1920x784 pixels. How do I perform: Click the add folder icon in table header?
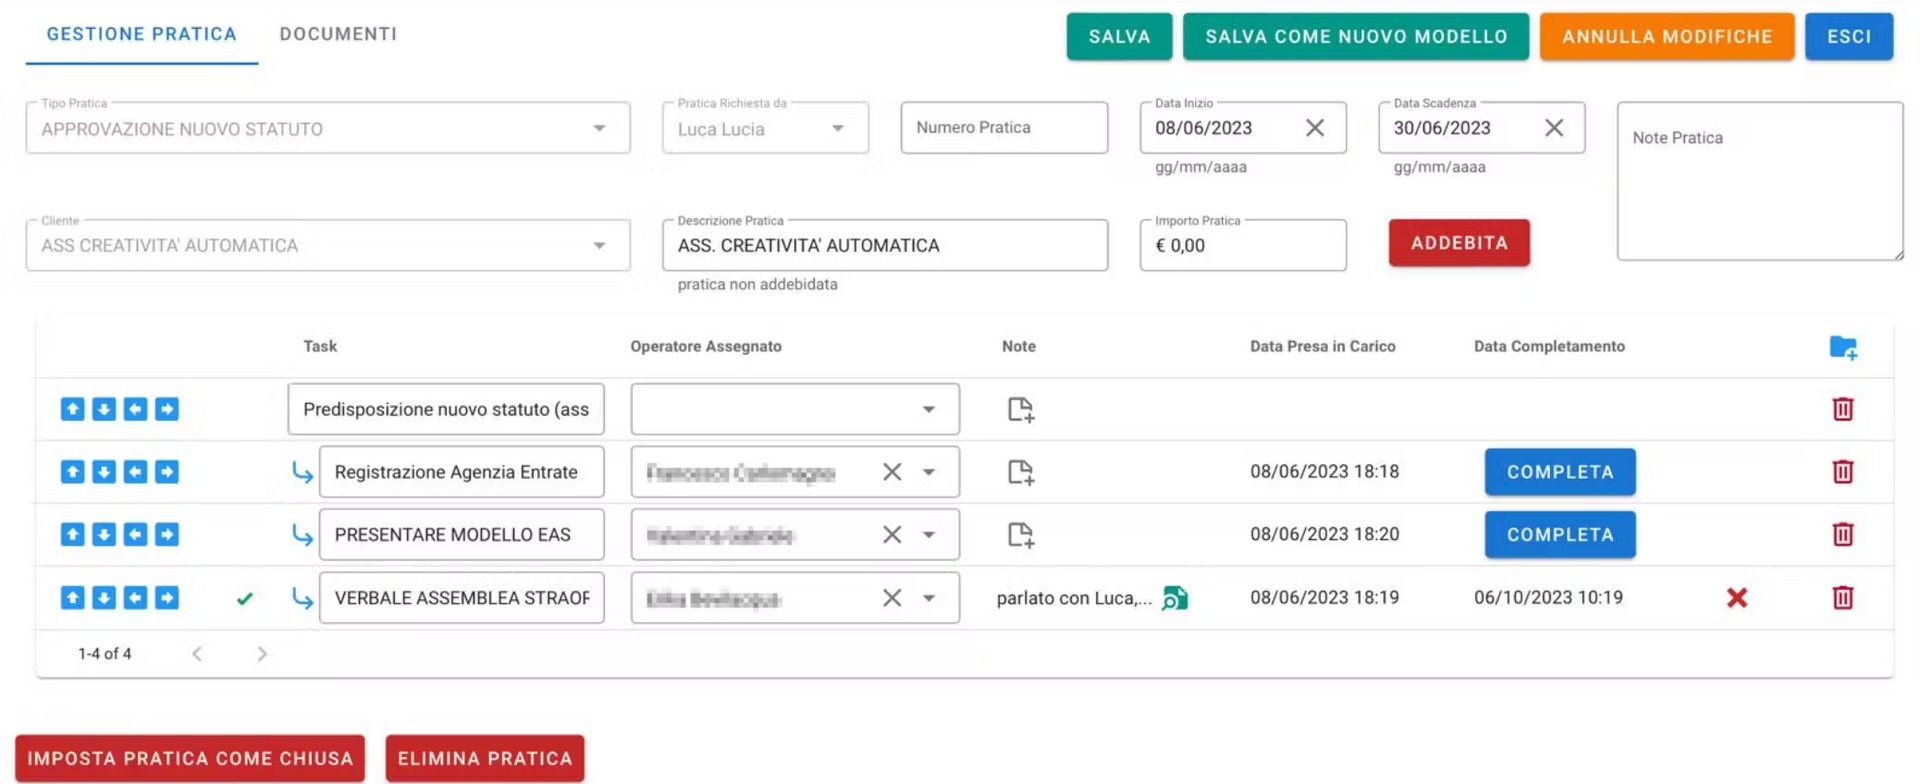coord(1843,347)
